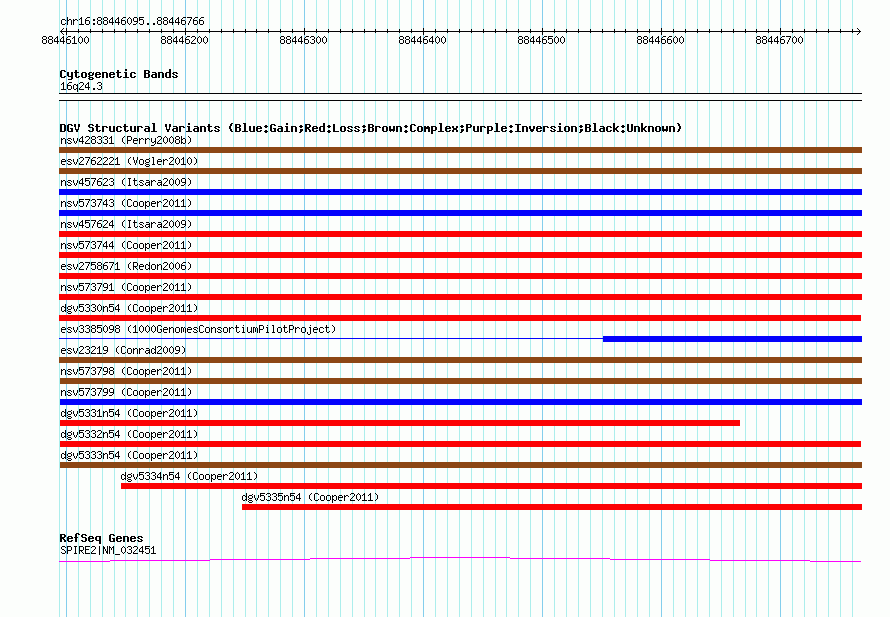Click ruler position 88446200
This screenshot has height=617, width=890.
tap(184, 40)
